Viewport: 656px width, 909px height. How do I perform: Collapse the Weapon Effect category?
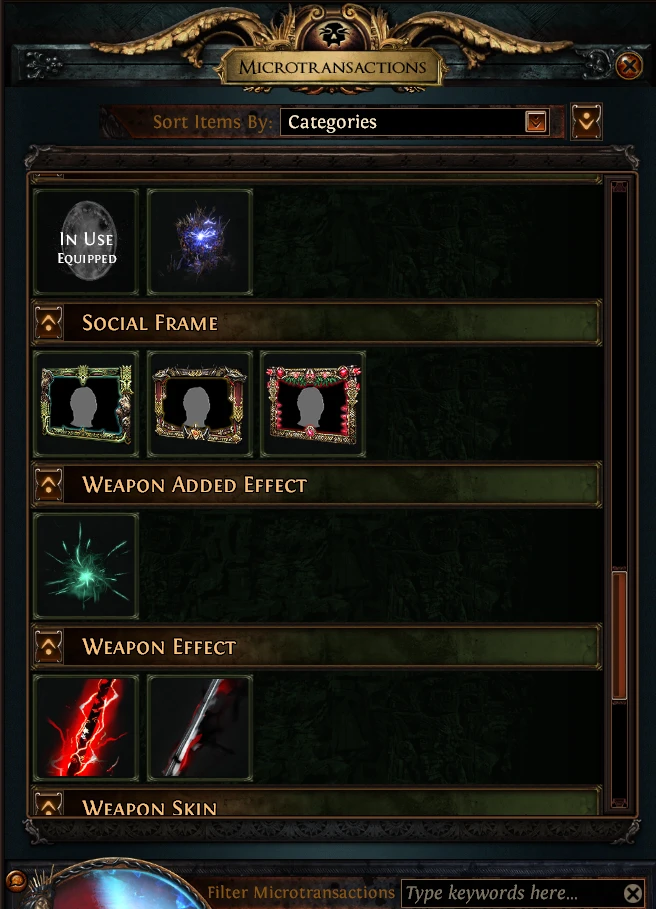point(49,646)
